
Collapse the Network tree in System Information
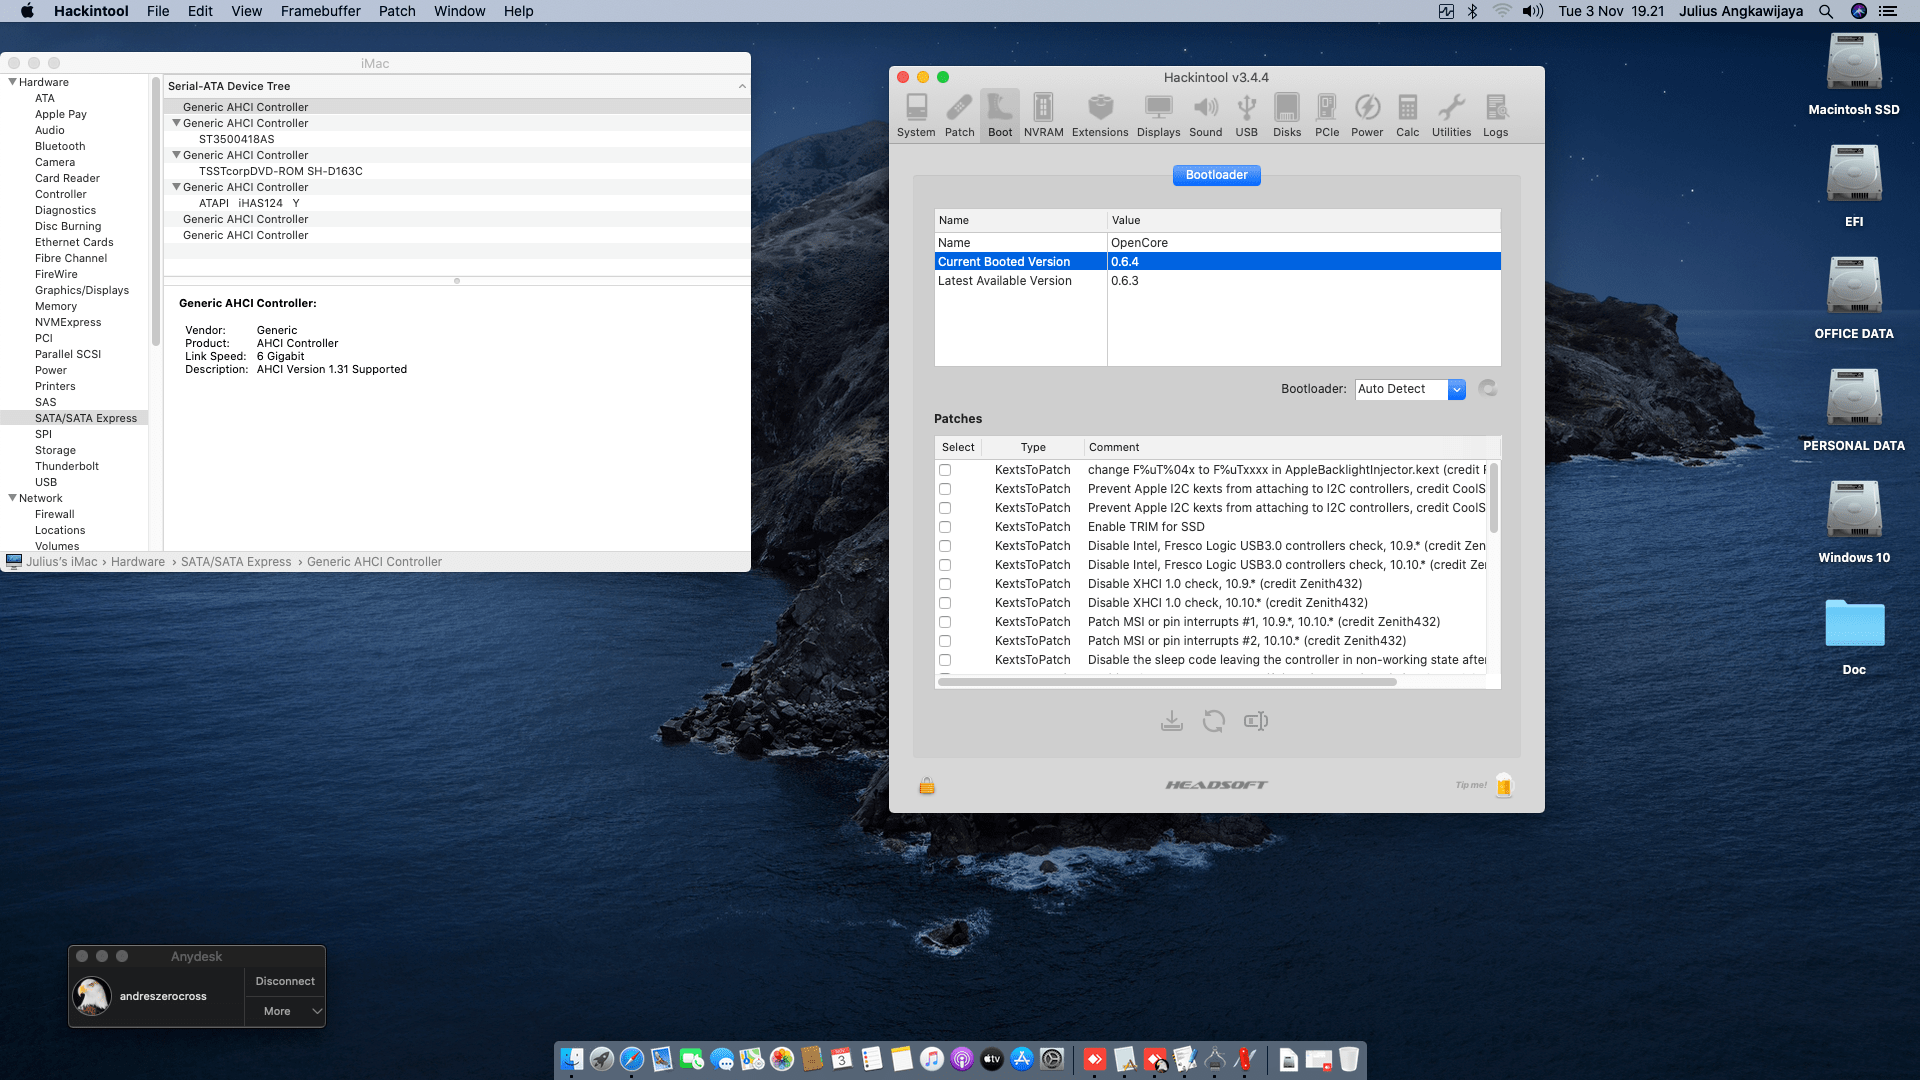pyautogui.click(x=12, y=498)
